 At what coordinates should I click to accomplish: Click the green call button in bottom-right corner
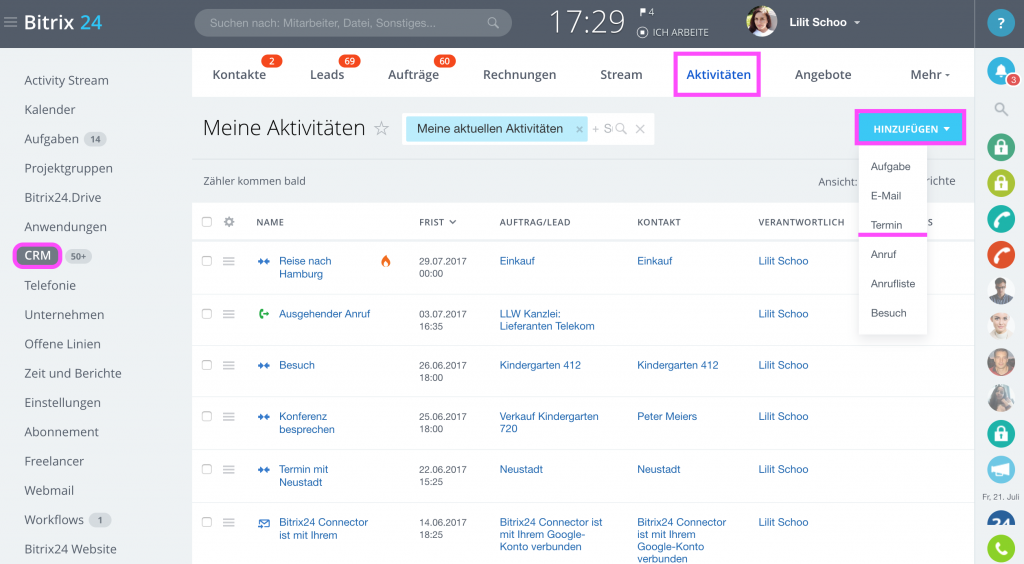1000,549
